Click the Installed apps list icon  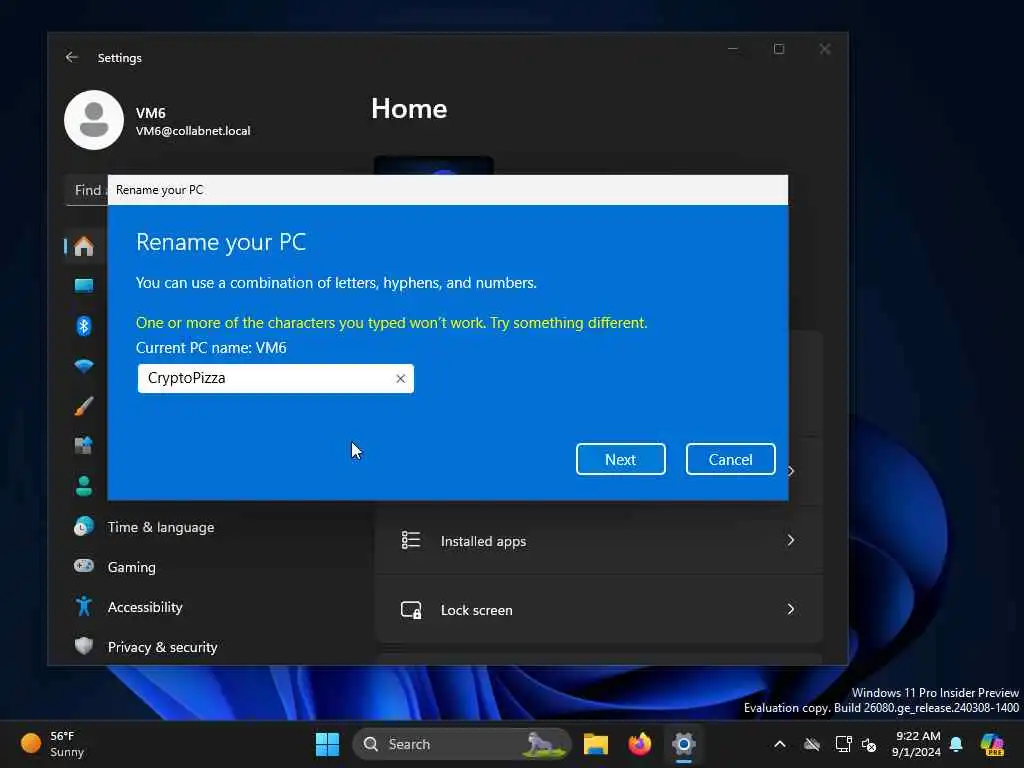coord(411,540)
